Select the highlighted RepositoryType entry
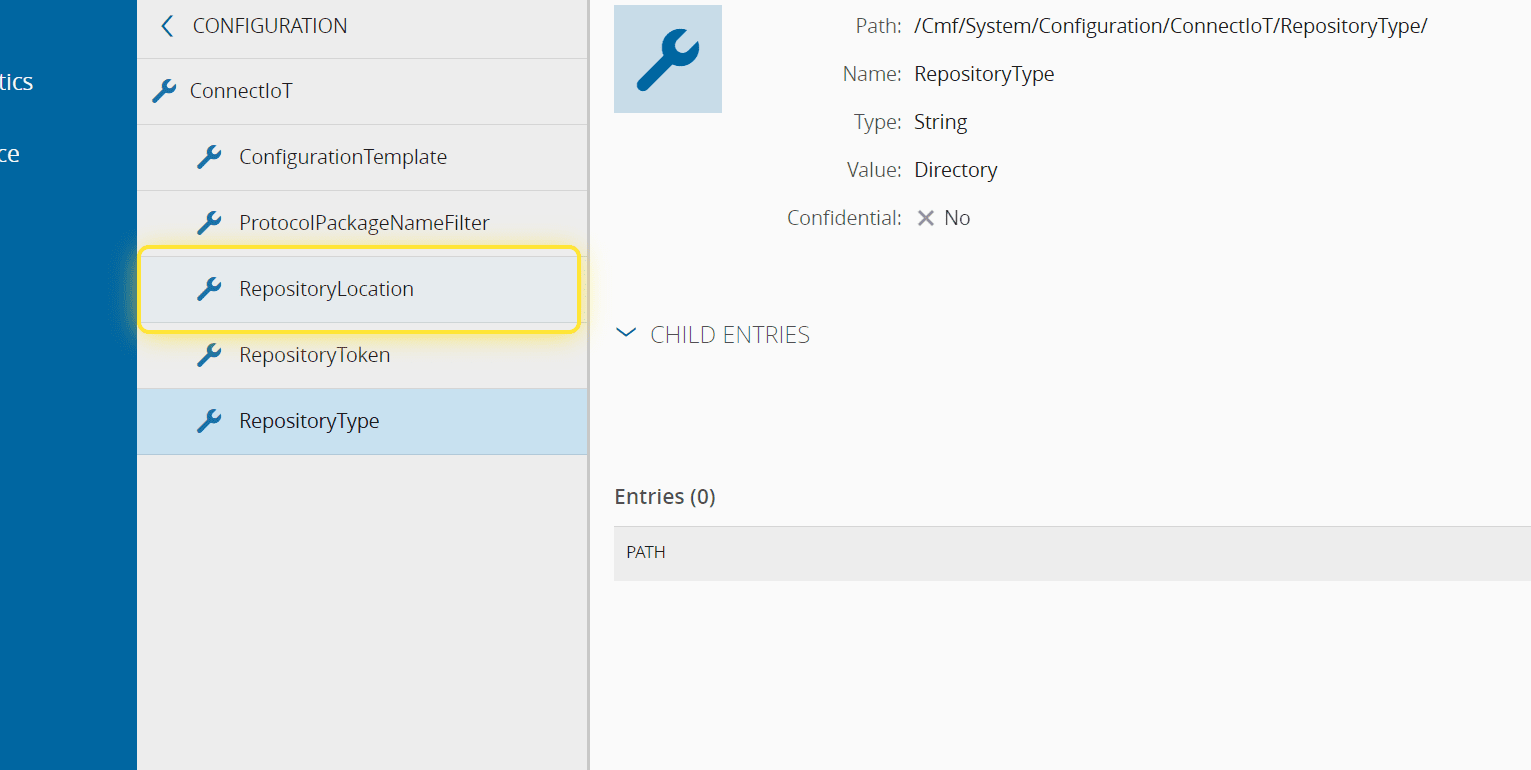1531x770 pixels. click(x=309, y=421)
